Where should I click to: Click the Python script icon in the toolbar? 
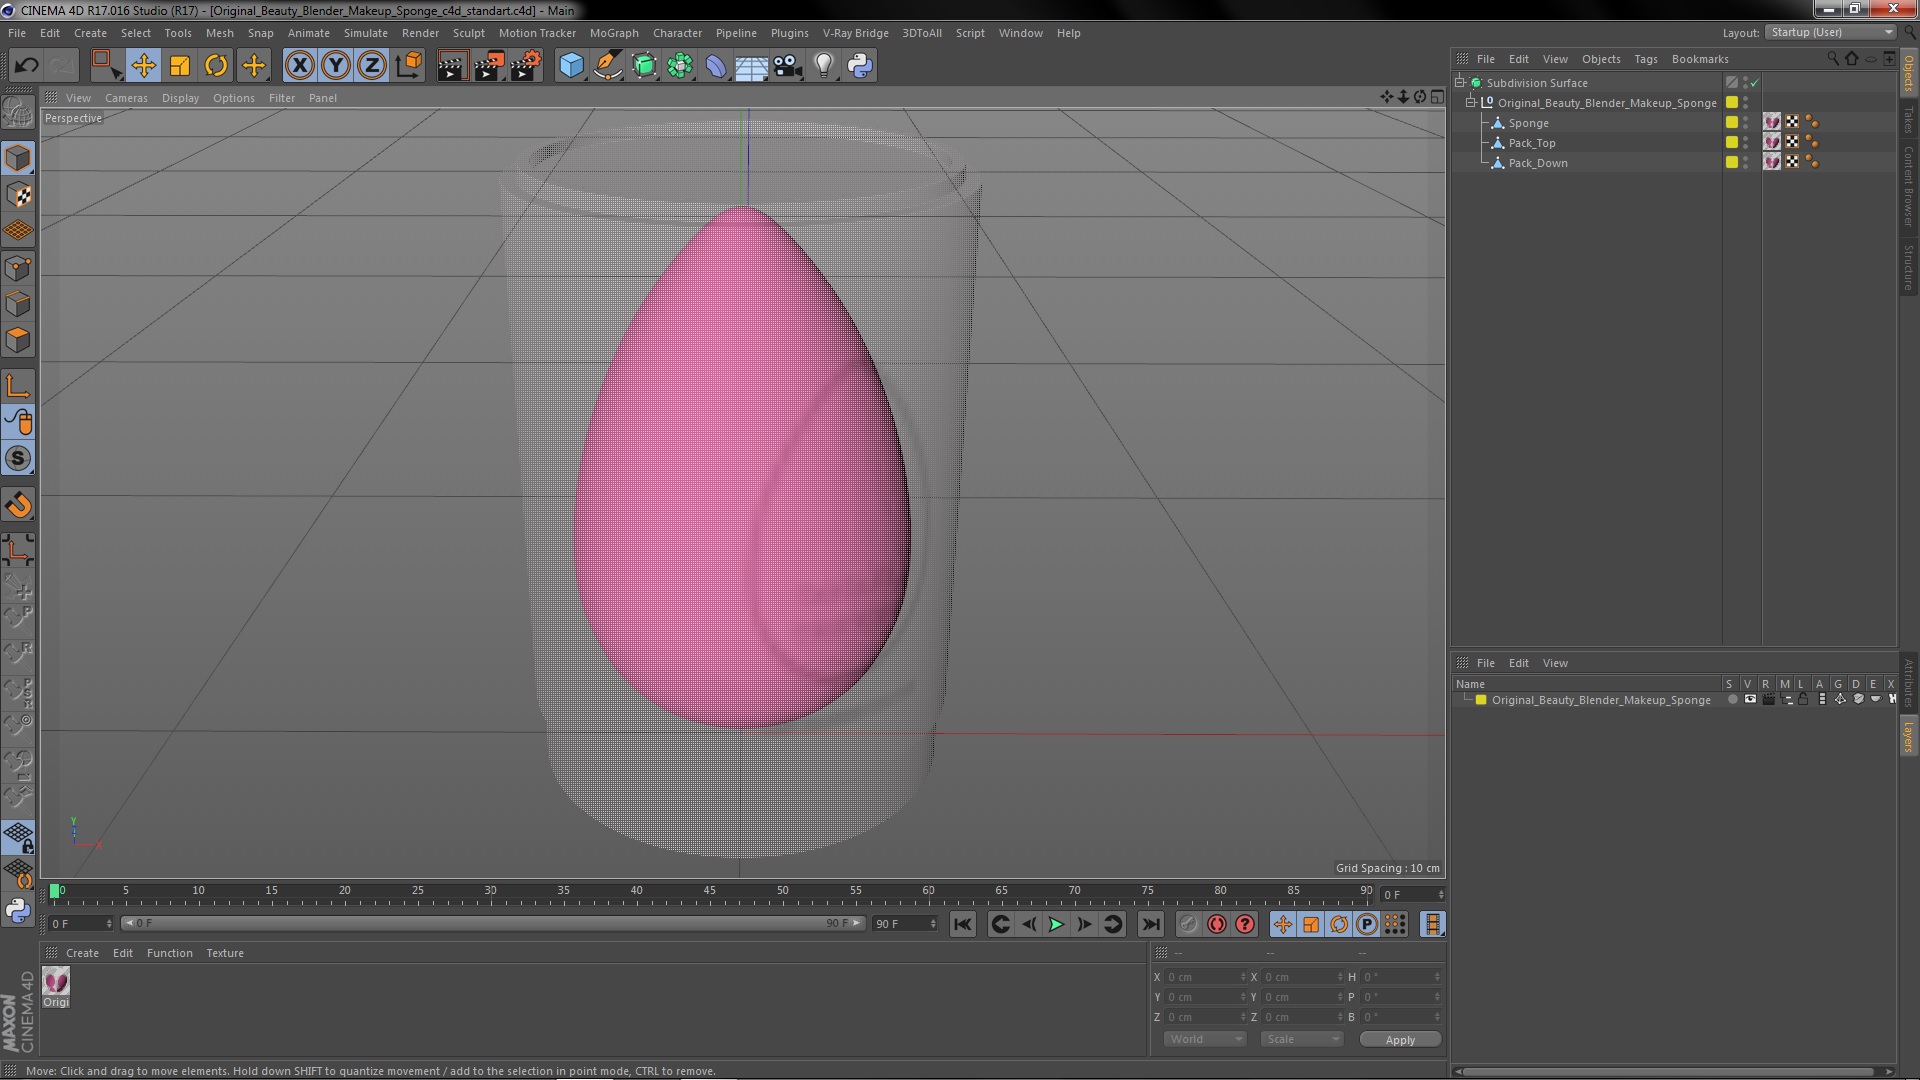(860, 66)
